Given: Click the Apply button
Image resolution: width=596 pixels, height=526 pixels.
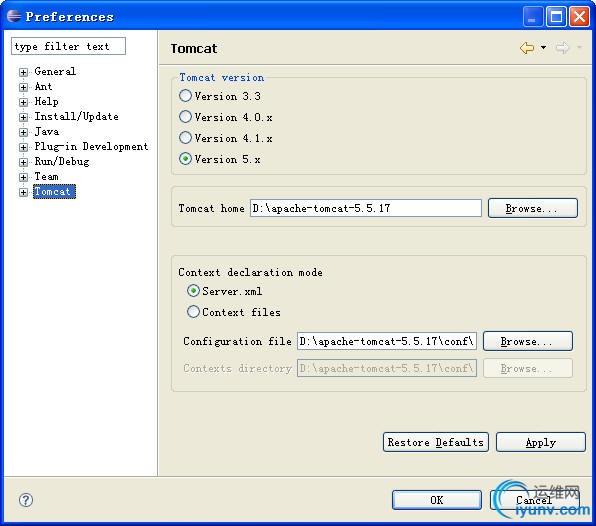Looking at the screenshot, I should coord(541,442).
